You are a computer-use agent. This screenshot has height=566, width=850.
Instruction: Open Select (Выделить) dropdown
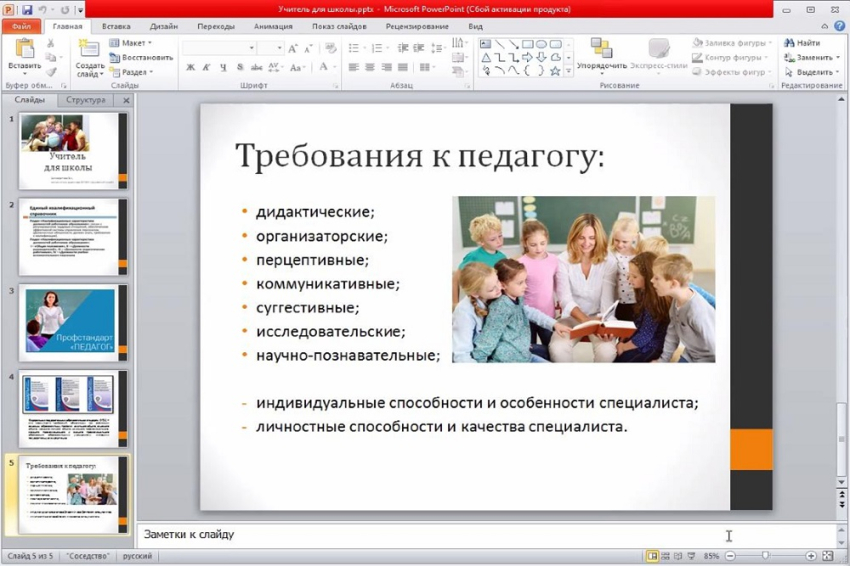click(x=812, y=72)
